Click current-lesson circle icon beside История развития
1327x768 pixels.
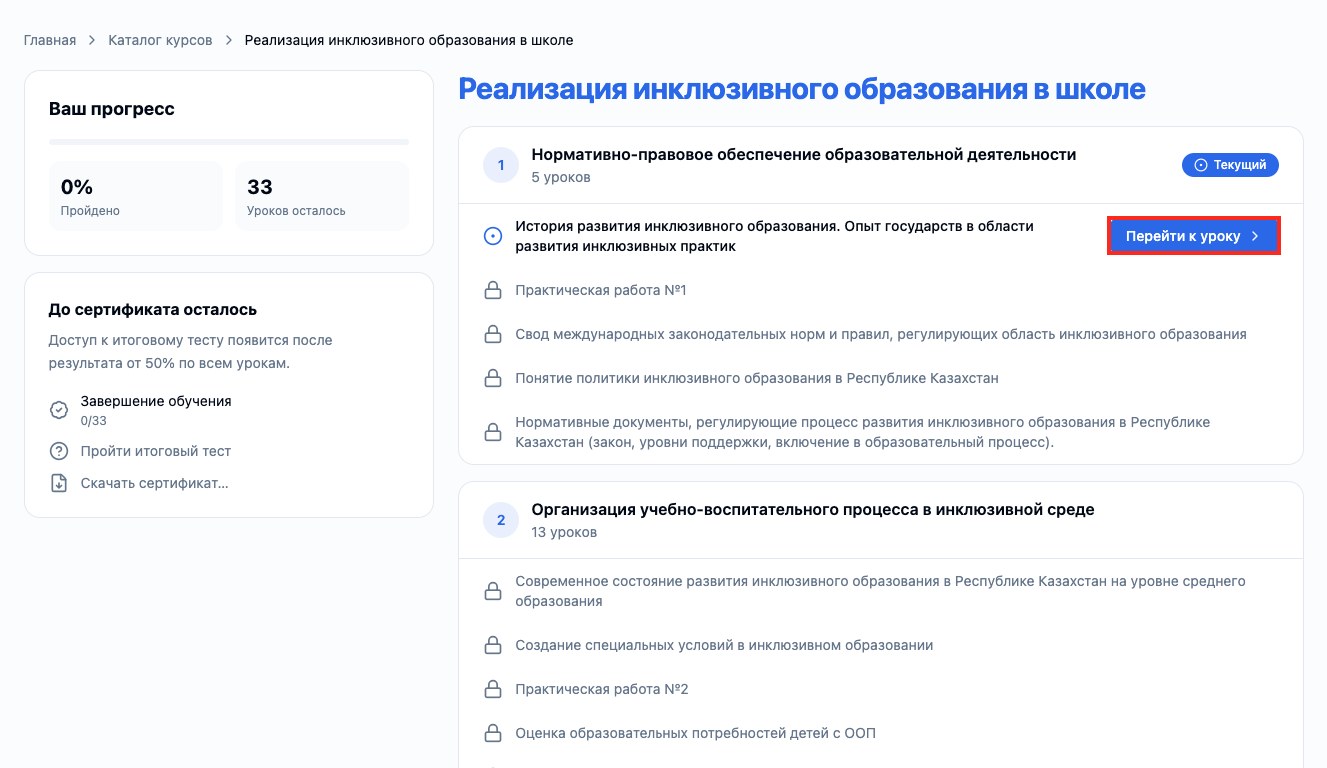[492, 236]
